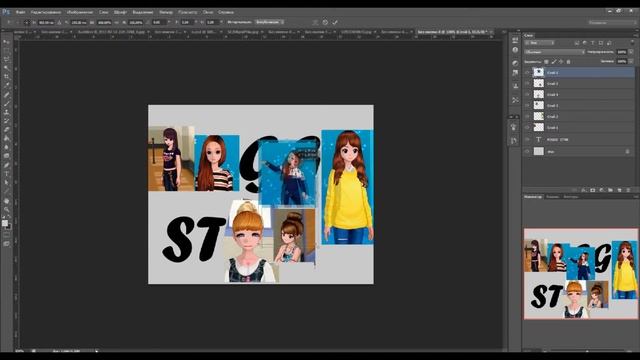Select the Pen tool

pyautogui.click(x=6, y=165)
